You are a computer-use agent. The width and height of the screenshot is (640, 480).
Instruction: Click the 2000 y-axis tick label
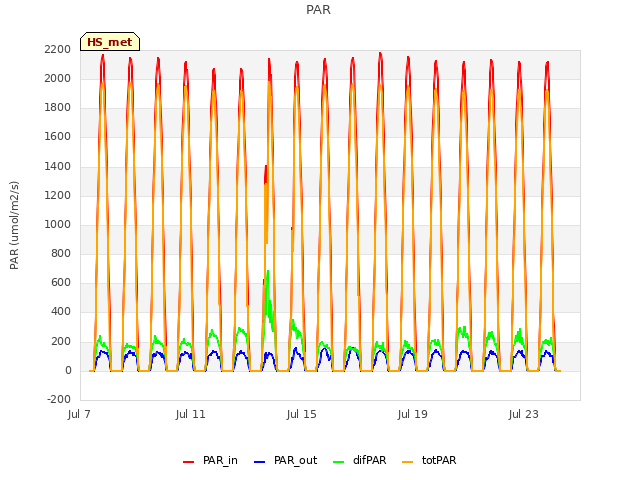pos(58,78)
